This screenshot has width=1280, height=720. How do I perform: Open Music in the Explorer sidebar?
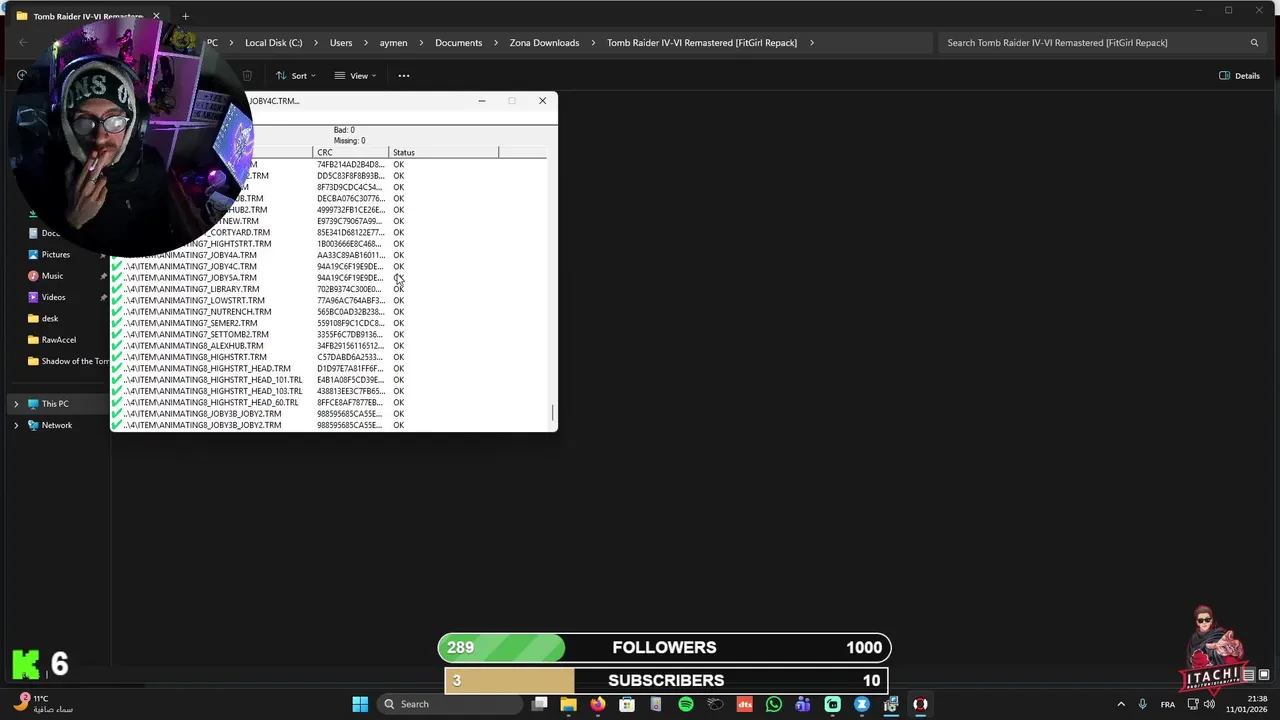coord(52,276)
